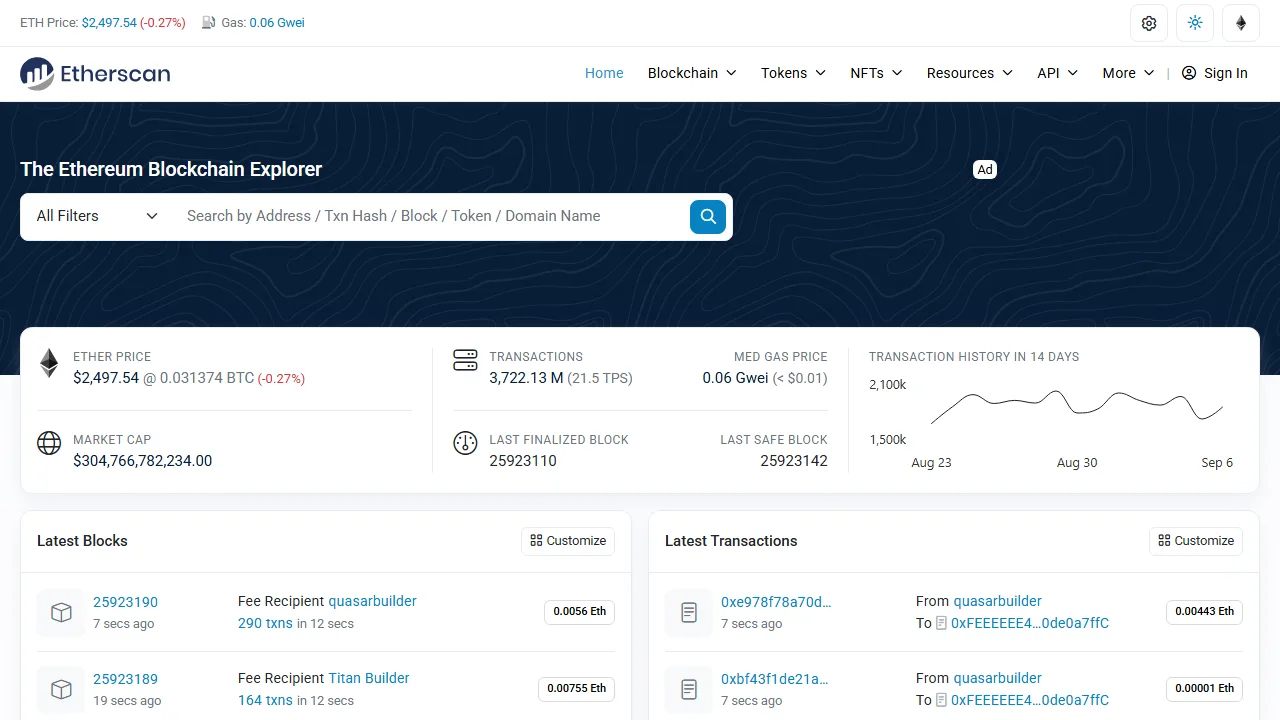Expand More menu
The image size is (1280, 720).
coord(1128,73)
